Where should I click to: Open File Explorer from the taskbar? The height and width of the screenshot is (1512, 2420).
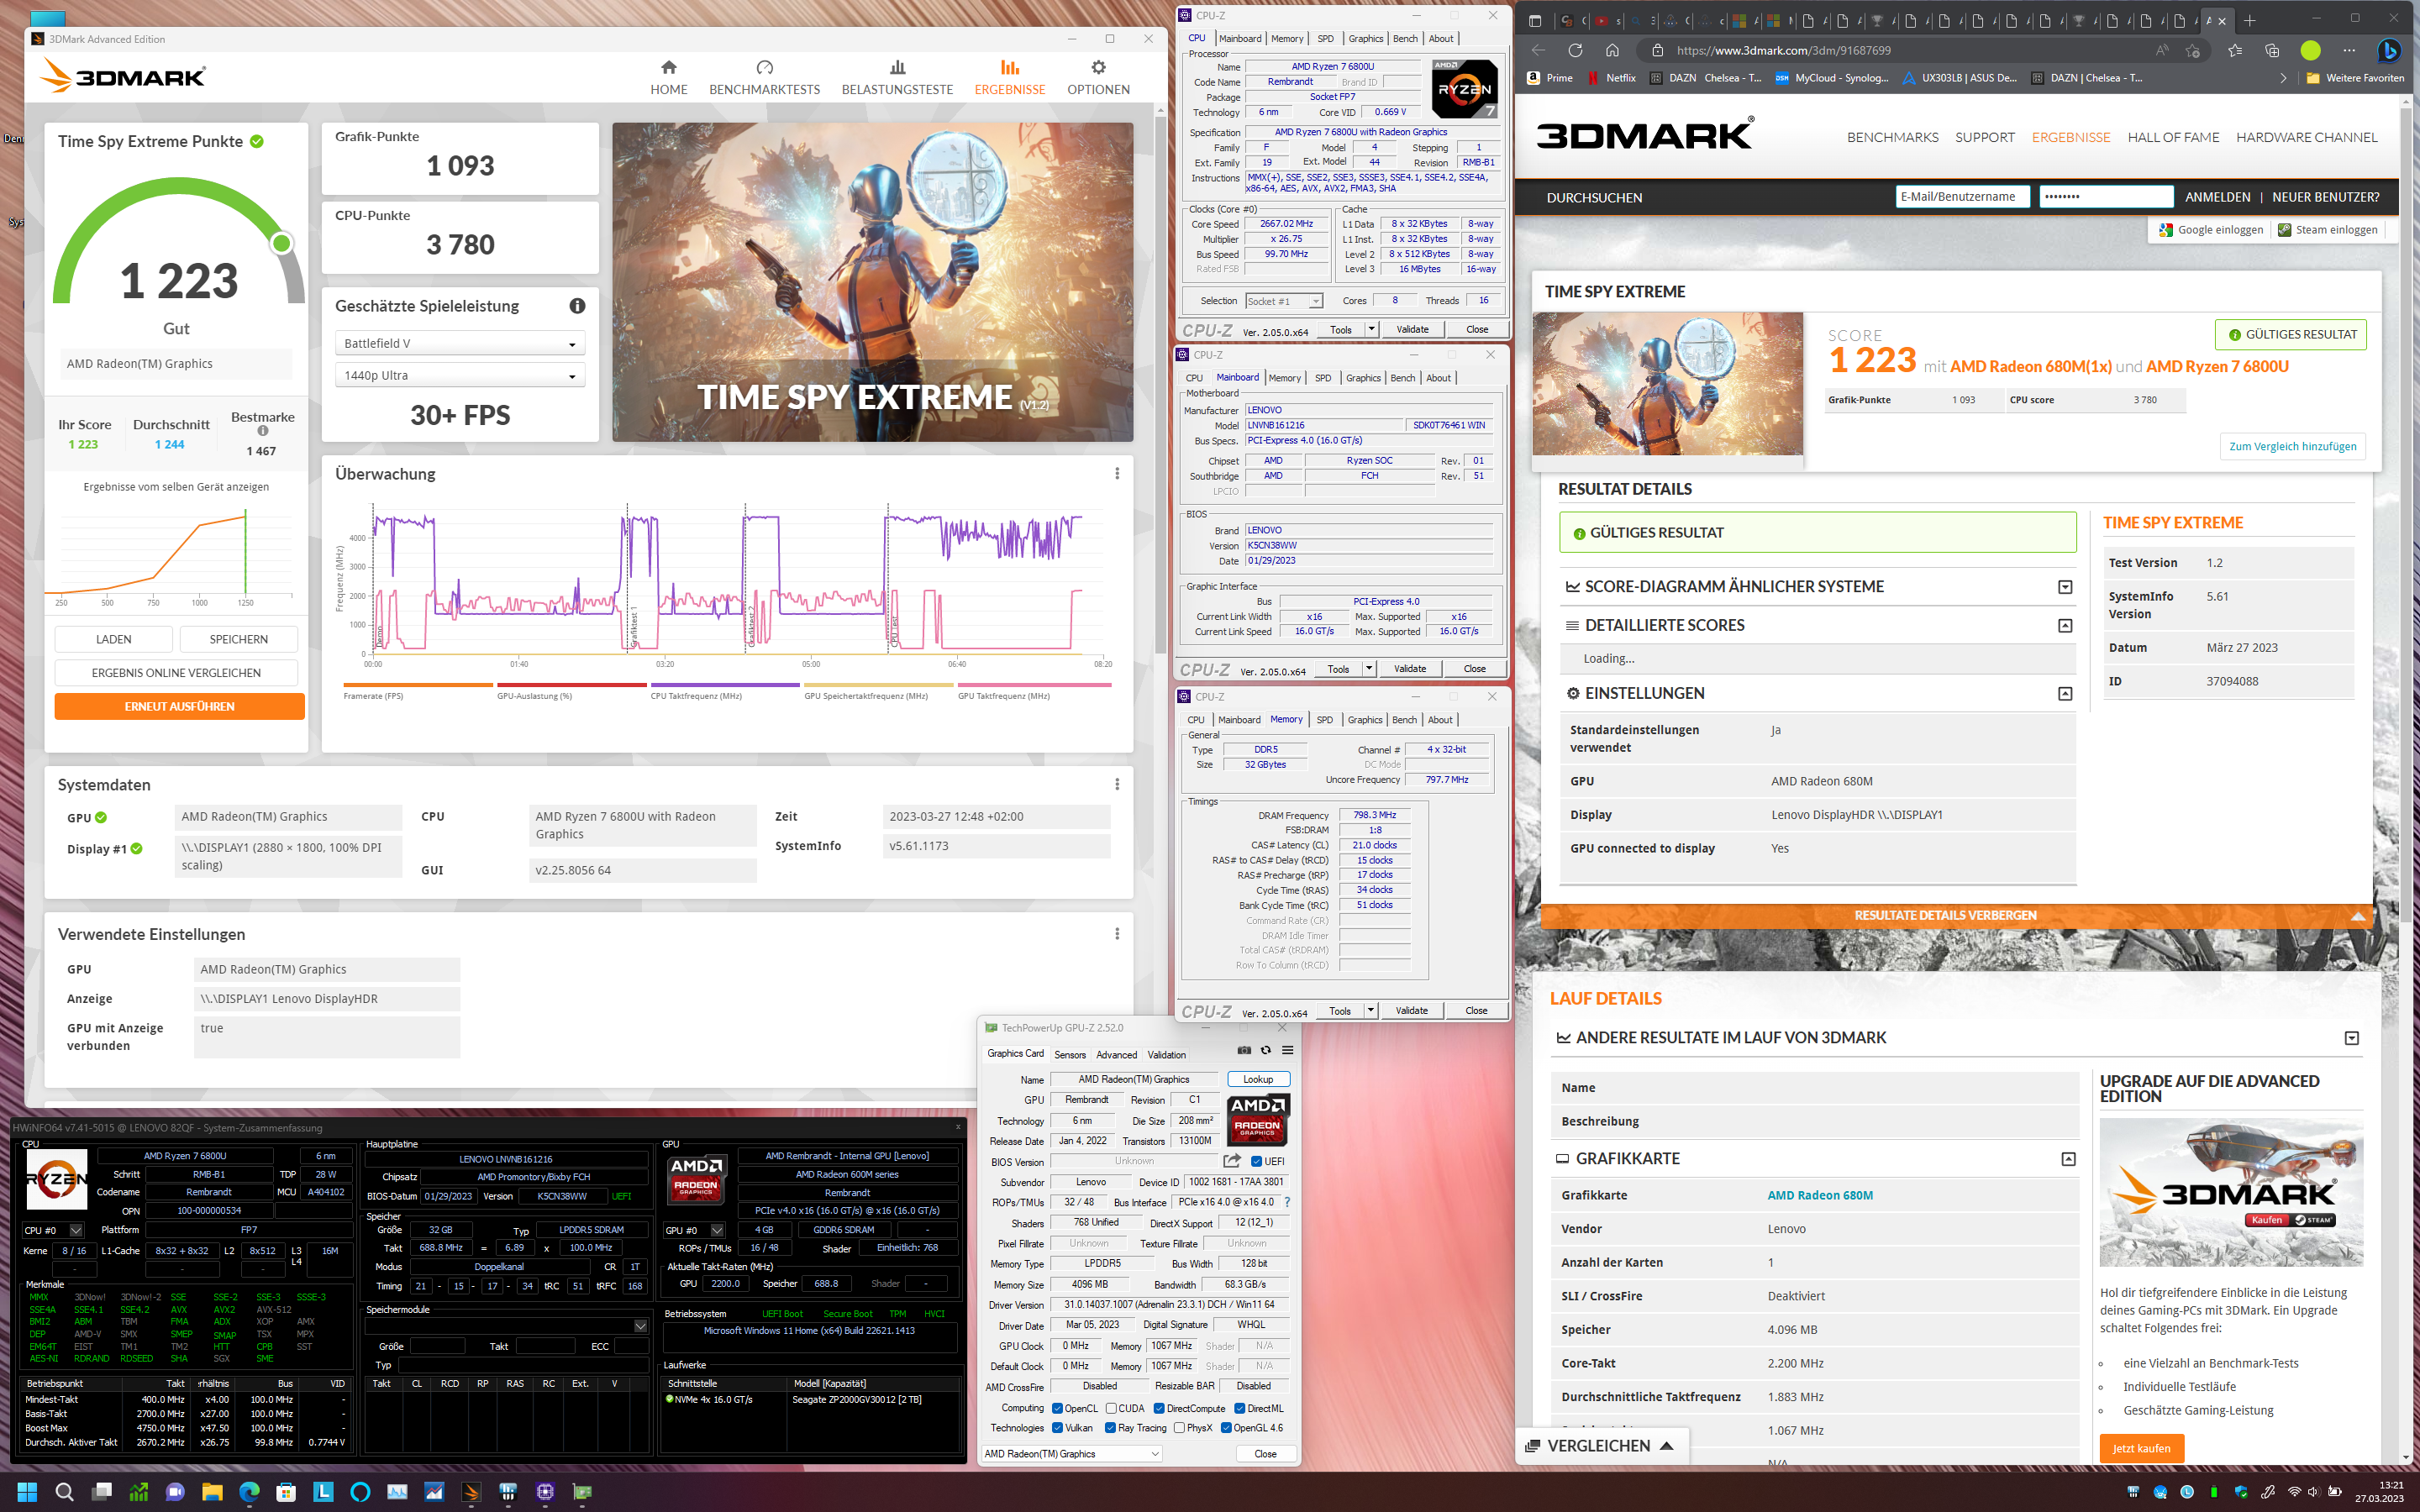coord(212,1492)
